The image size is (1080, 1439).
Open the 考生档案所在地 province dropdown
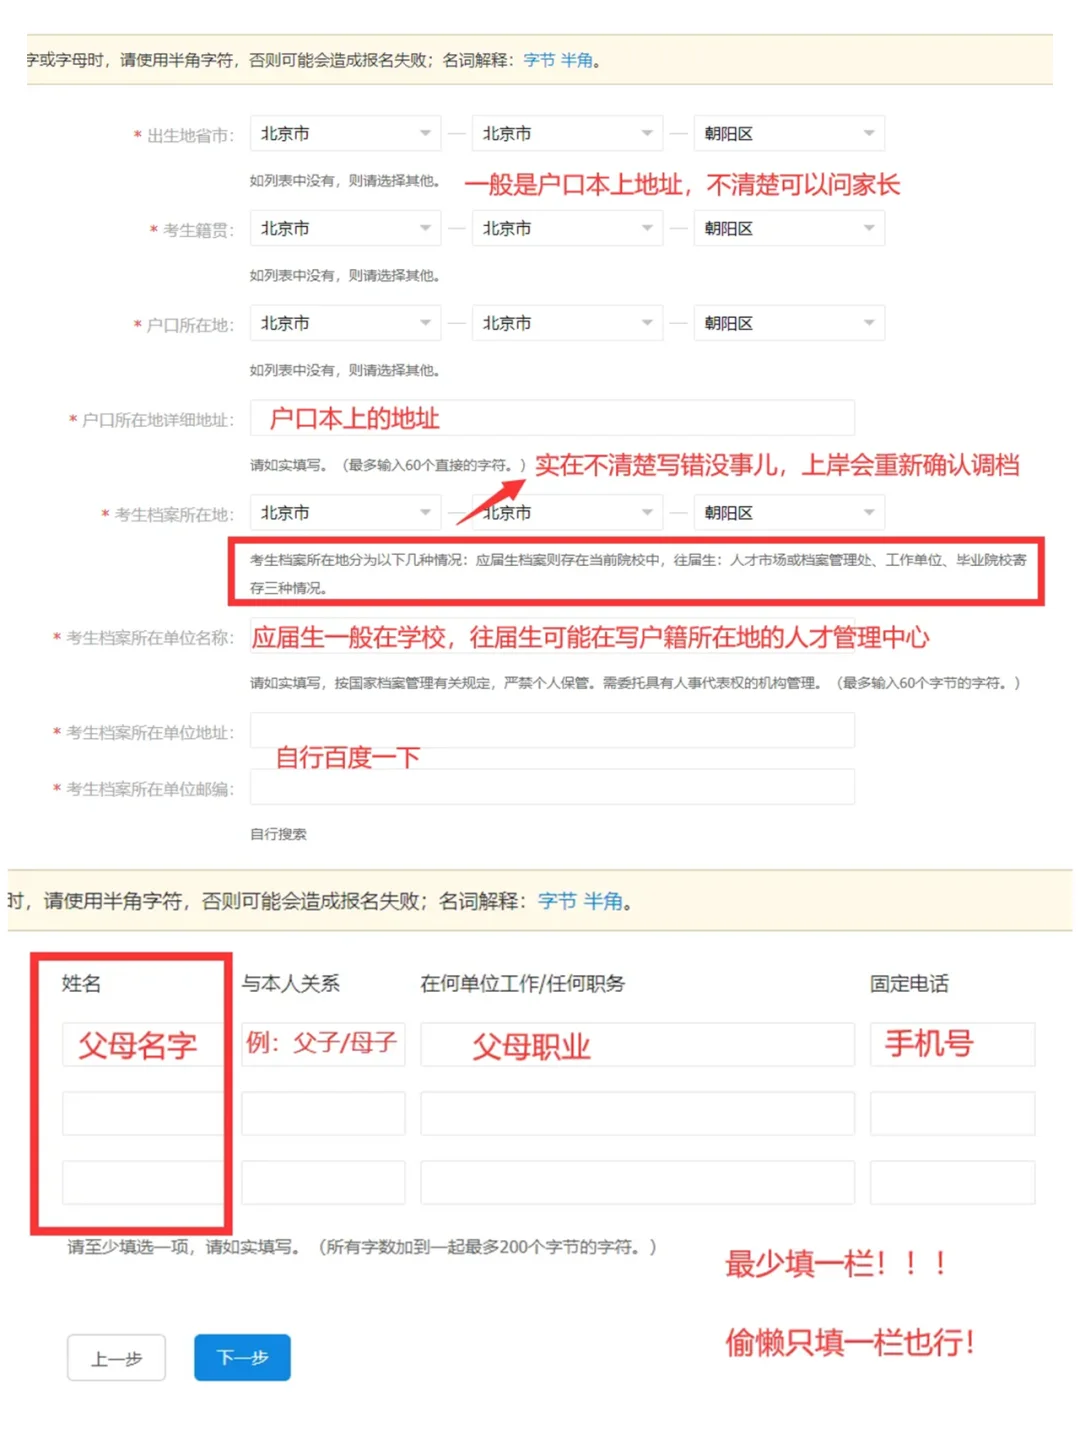coord(344,512)
